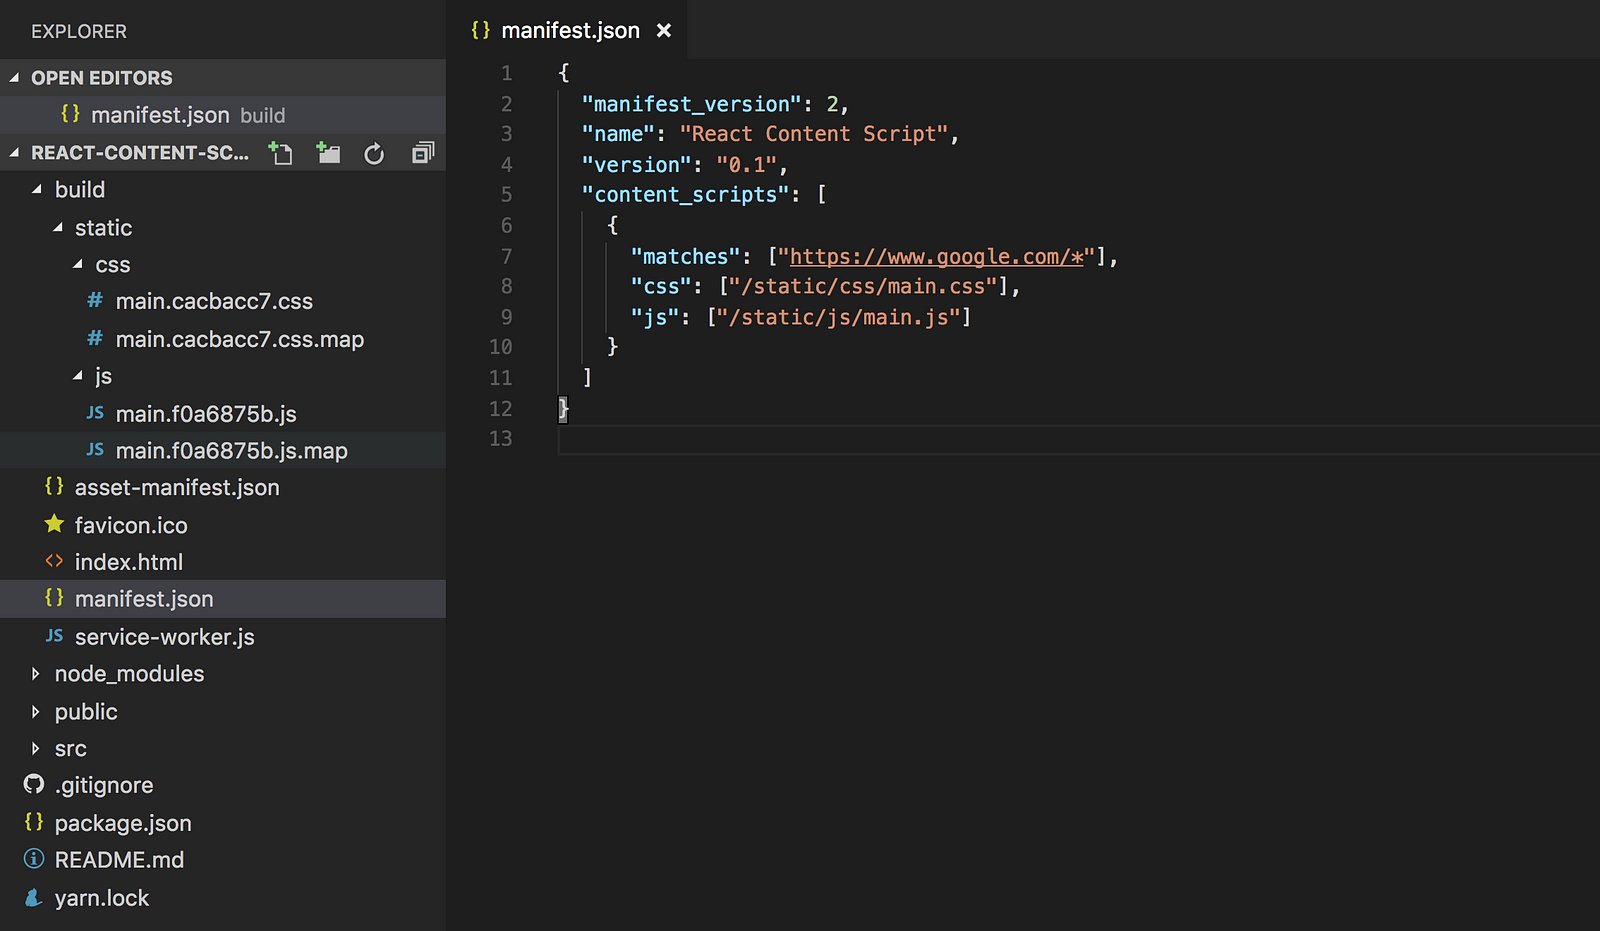Click line number 5 in the gutter
The height and width of the screenshot is (931, 1600).
click(x=506, y=195)
